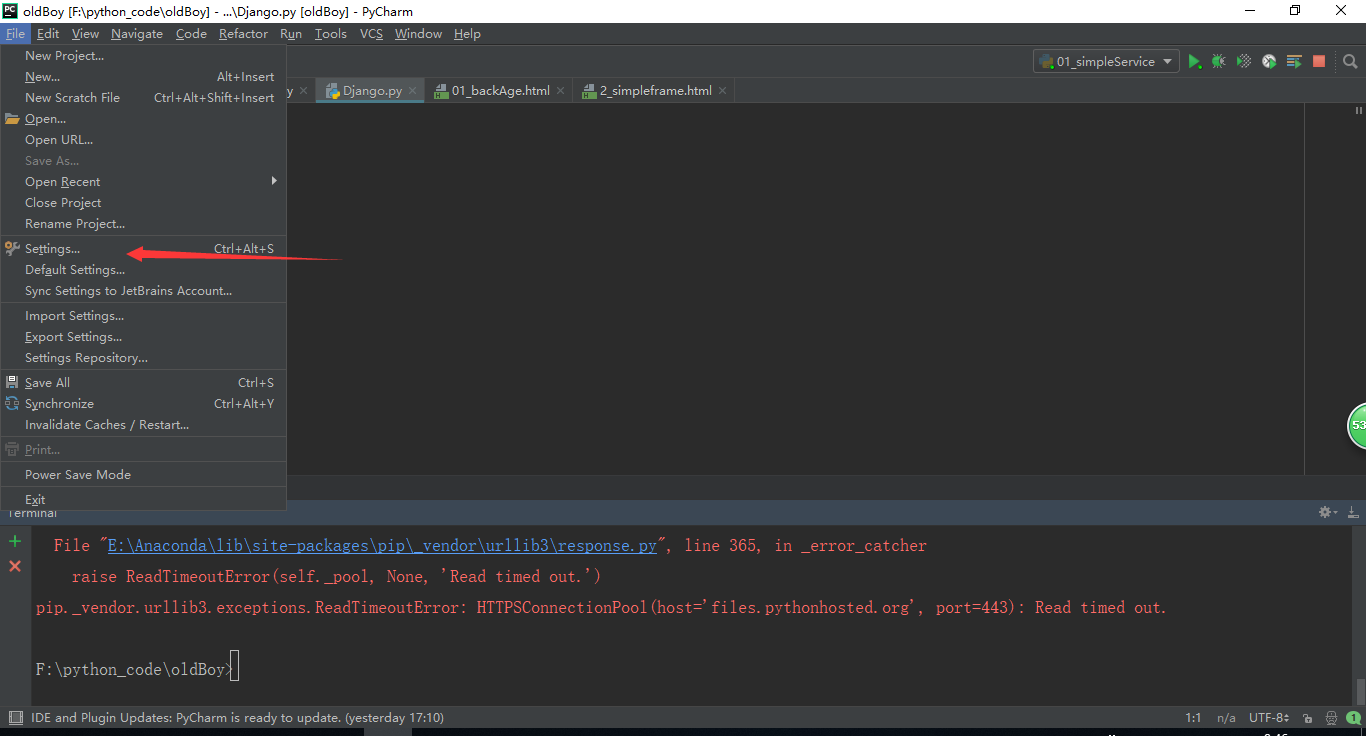Open Default Settings... menu entry
This screenshot has height=736, width=1366.
click(143, 270)
